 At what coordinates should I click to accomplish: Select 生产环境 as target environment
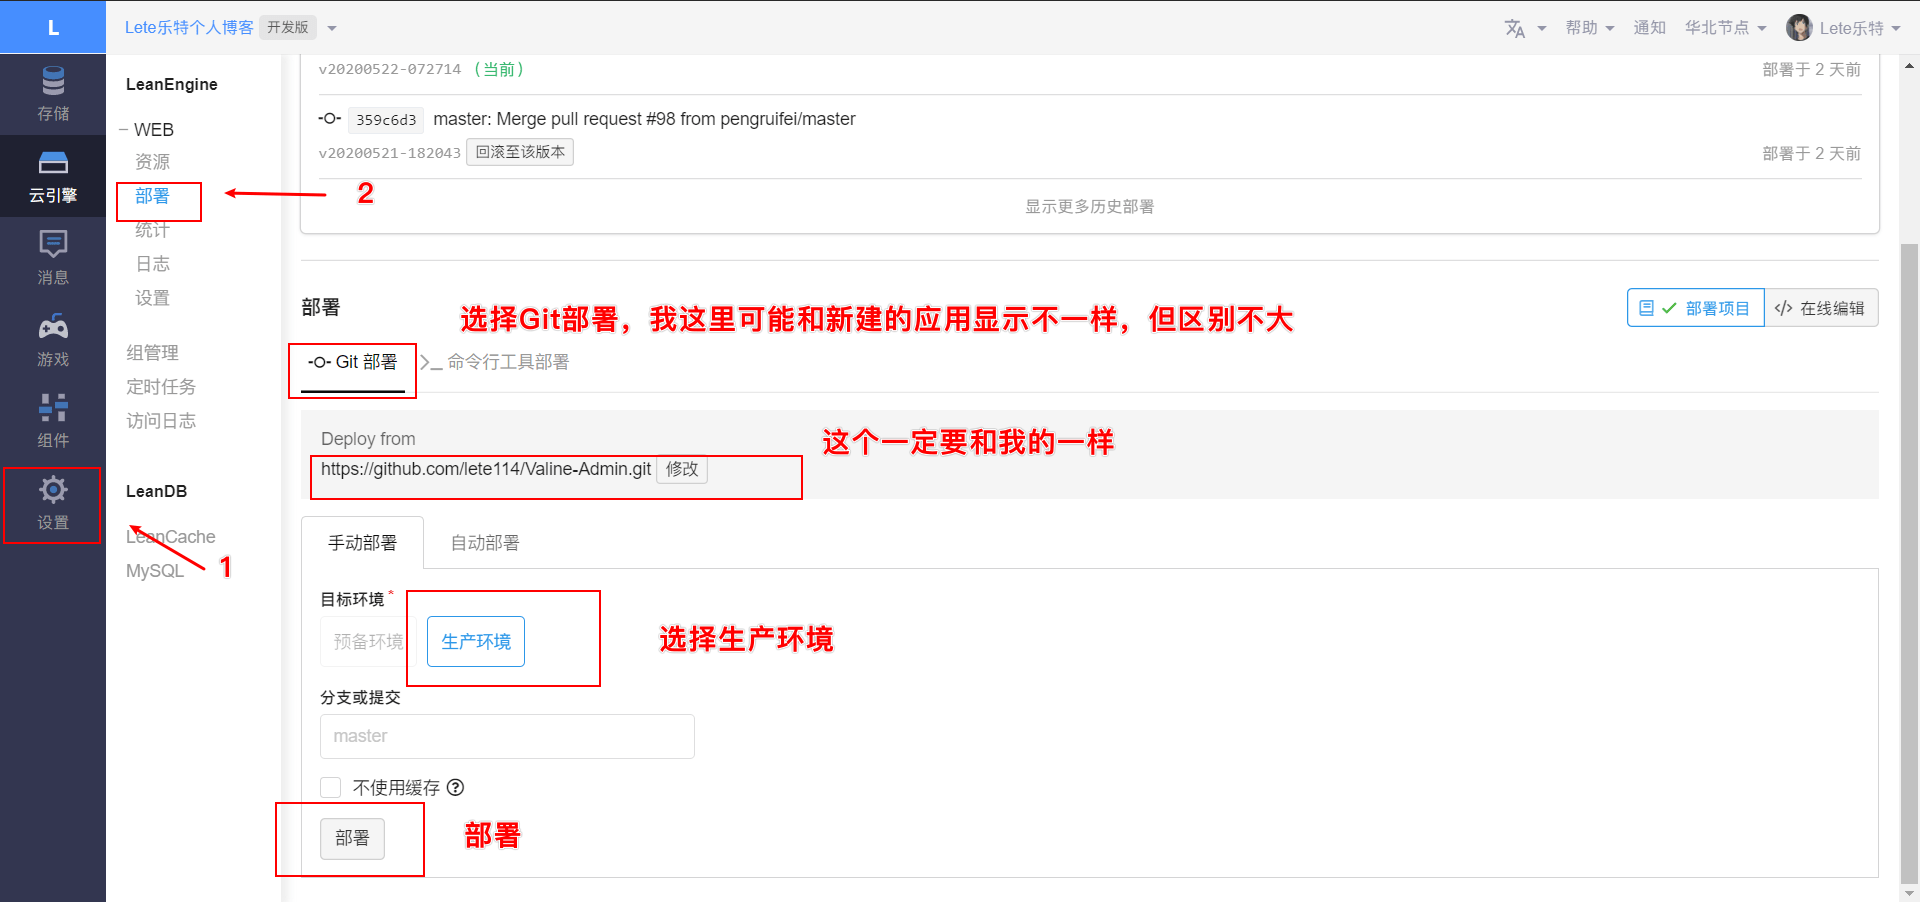pyautogui.click(x=476, y=642)
